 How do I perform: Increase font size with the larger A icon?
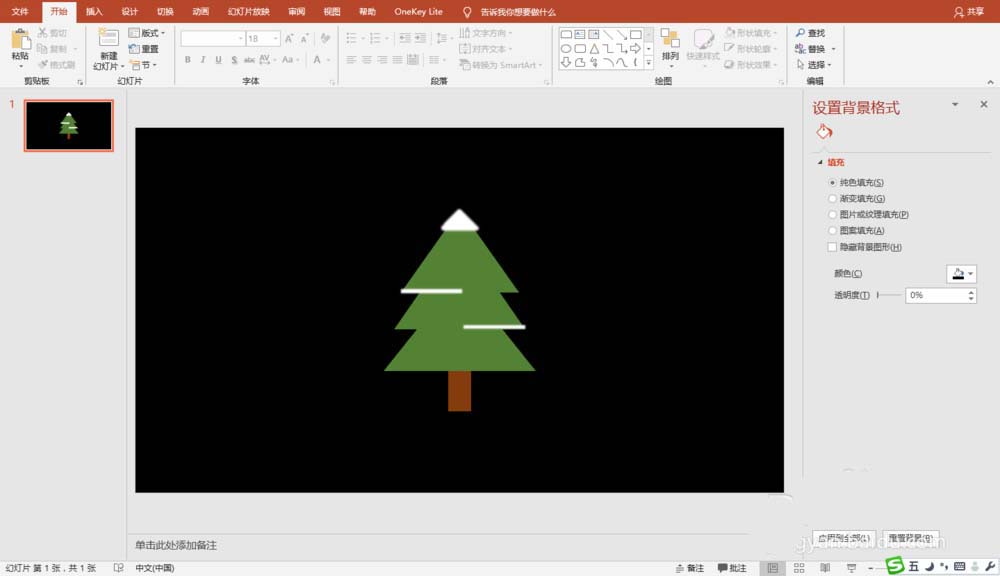(289, 39)
